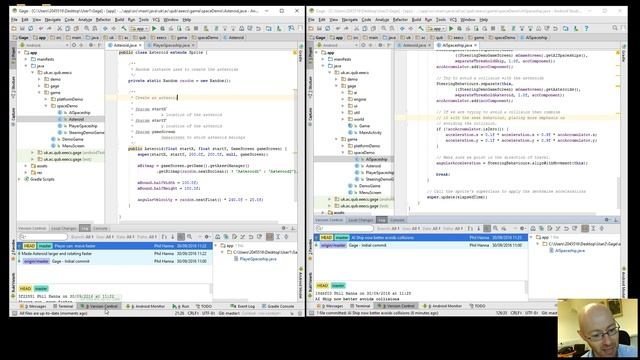
Task: Click the Find magnifier in left window toolbar
Action: click(87, 29)
